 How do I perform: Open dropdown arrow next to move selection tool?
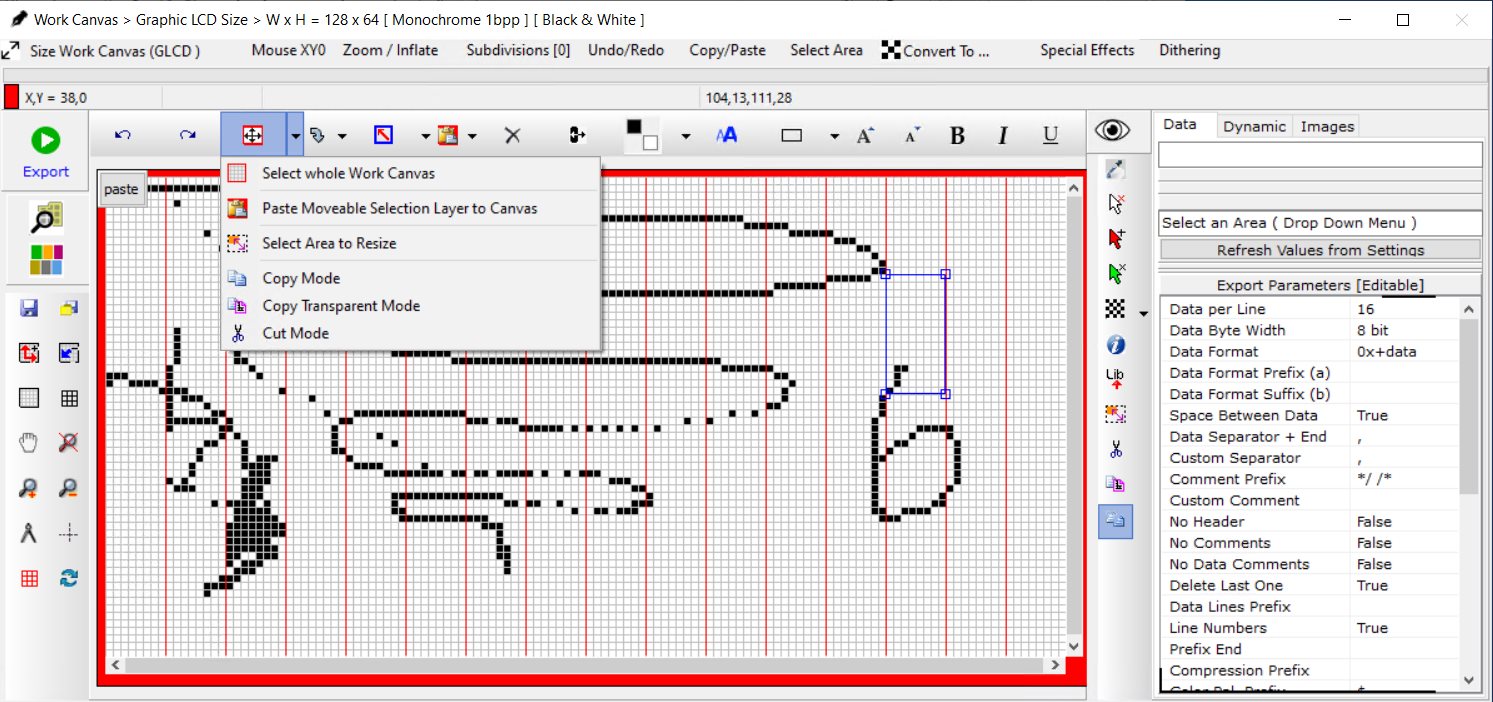(x=295, y=135)
